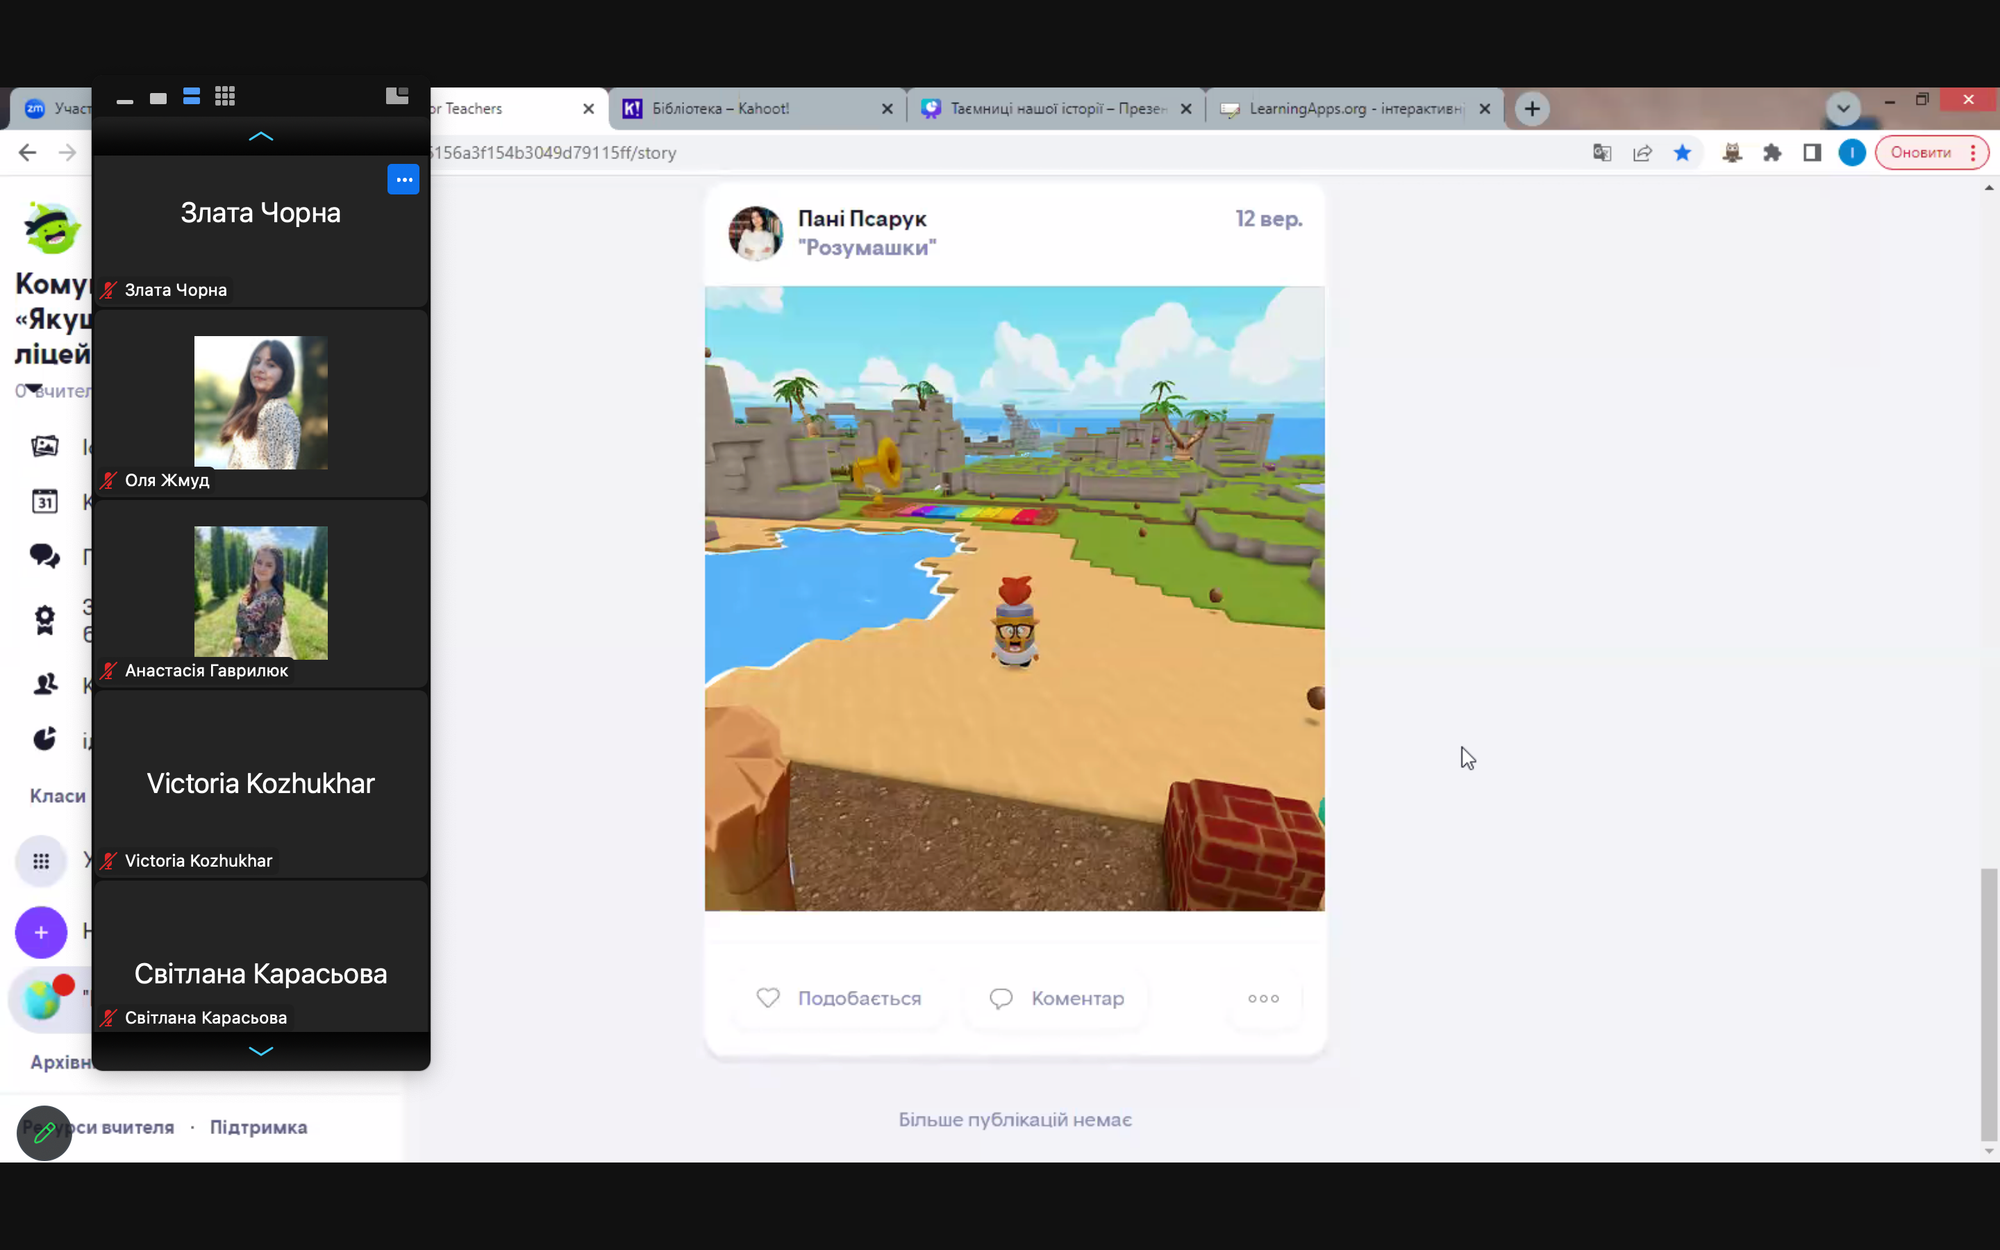Open the globe class icon with red badge
This screenshot has height=1250, width=2000.
click(45, 999)
